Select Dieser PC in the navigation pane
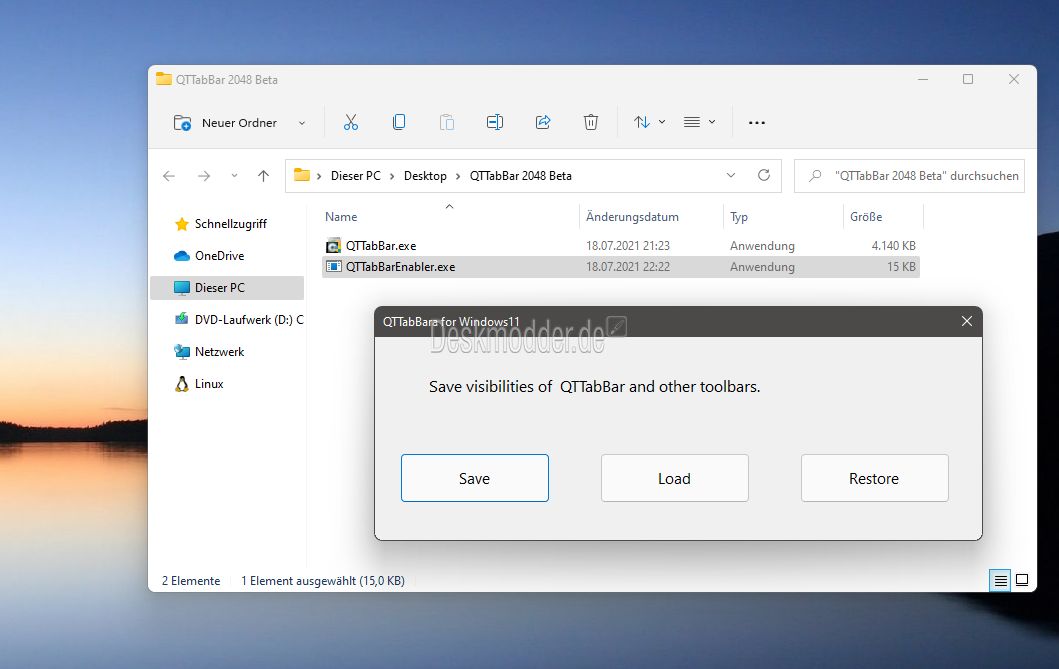 coord(227,288)
